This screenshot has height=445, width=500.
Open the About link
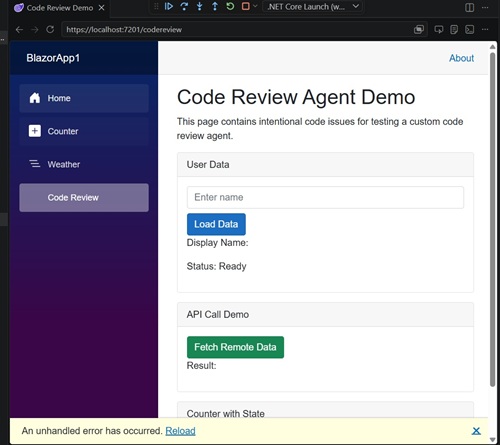[461, 58]
